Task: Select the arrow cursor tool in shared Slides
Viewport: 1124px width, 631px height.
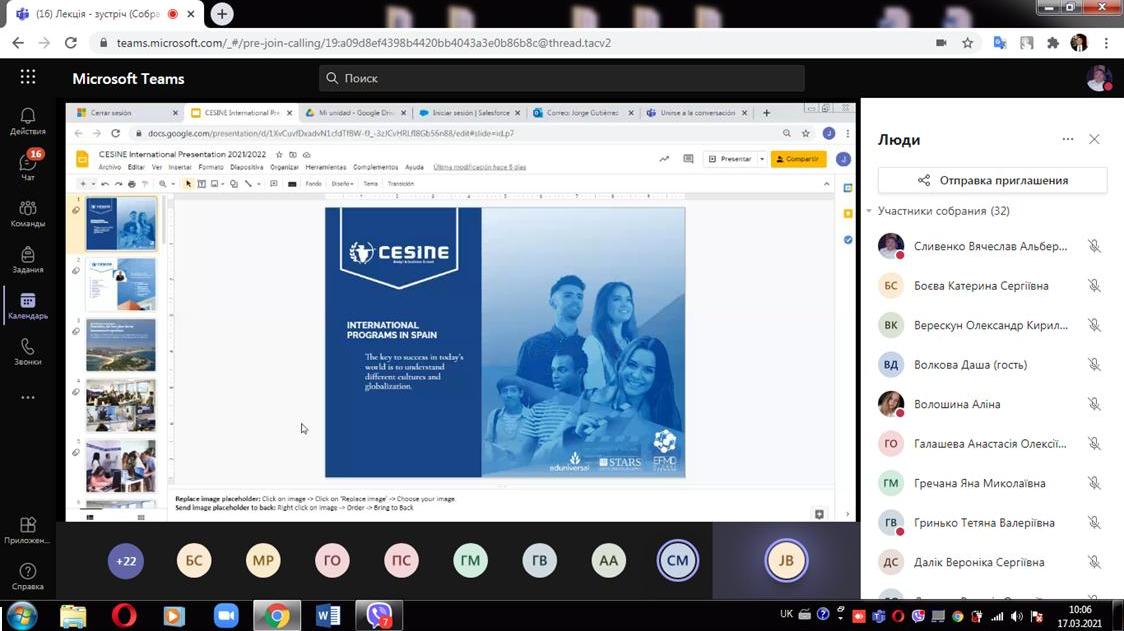Action: 189,184
